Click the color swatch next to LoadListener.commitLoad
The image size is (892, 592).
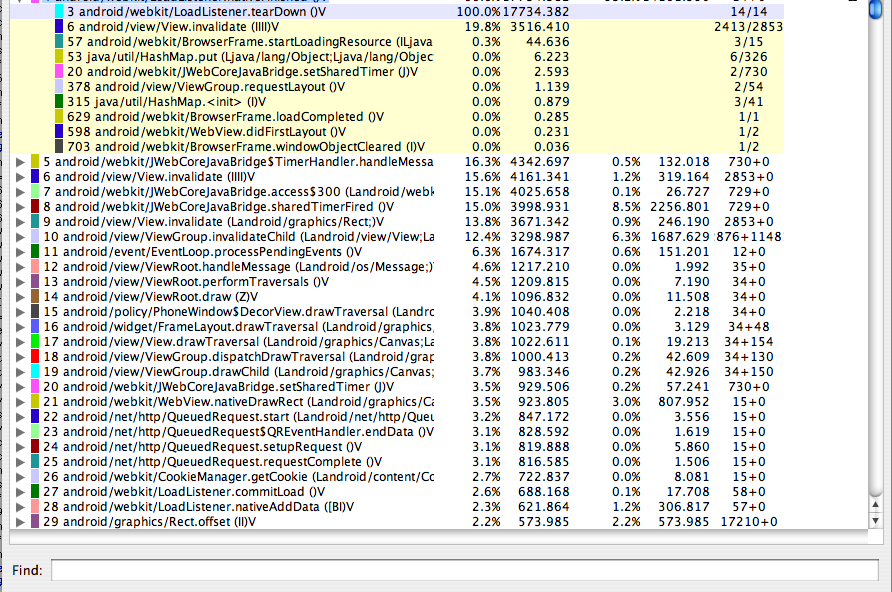point(35,491)
